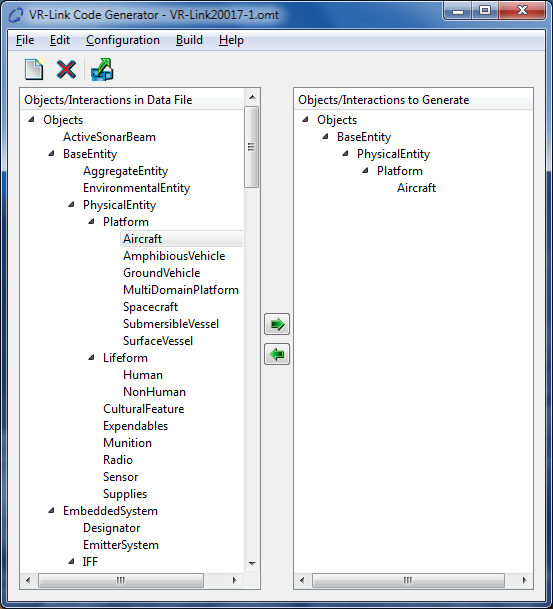Open the Build menu
Viewport: 553px width, 609px height.
189,40
